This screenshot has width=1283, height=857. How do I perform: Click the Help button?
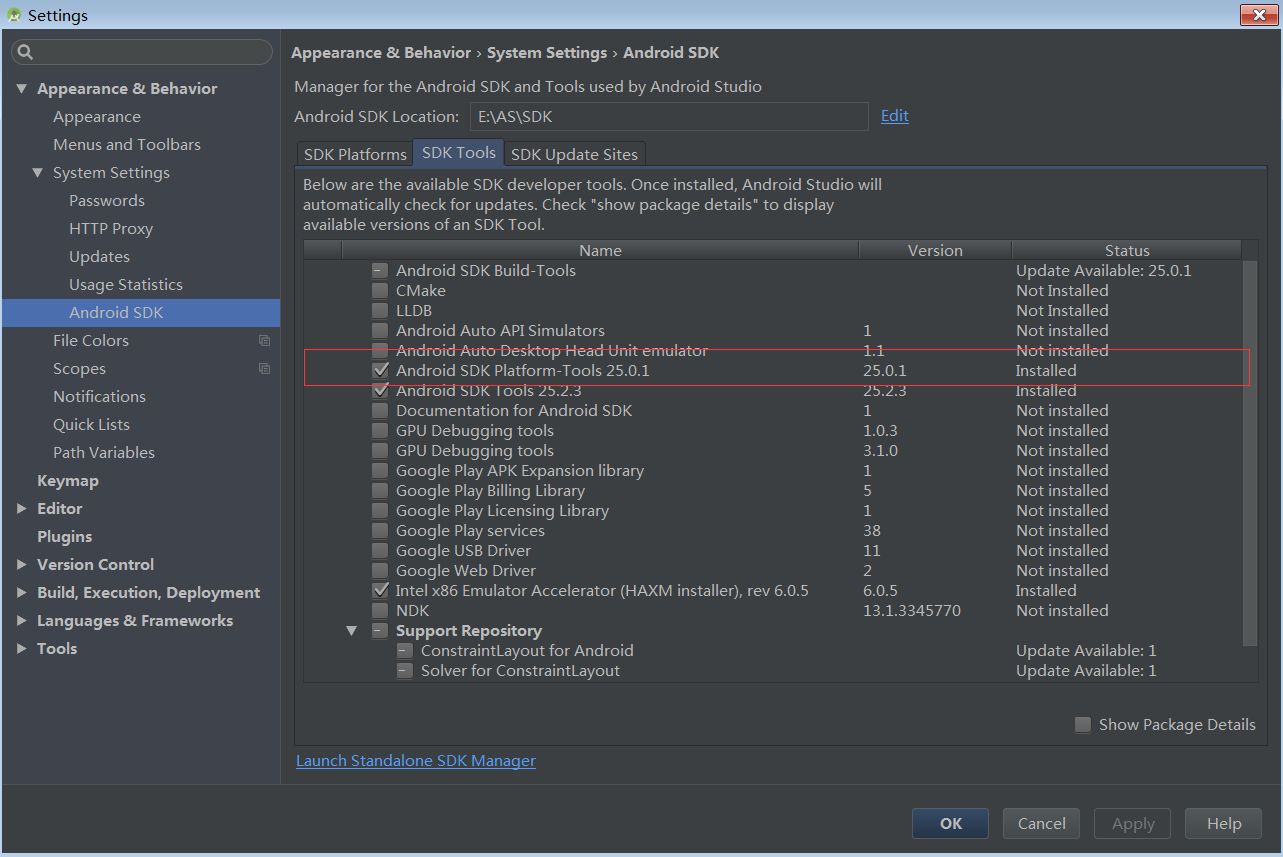[x=1224, y=824]
